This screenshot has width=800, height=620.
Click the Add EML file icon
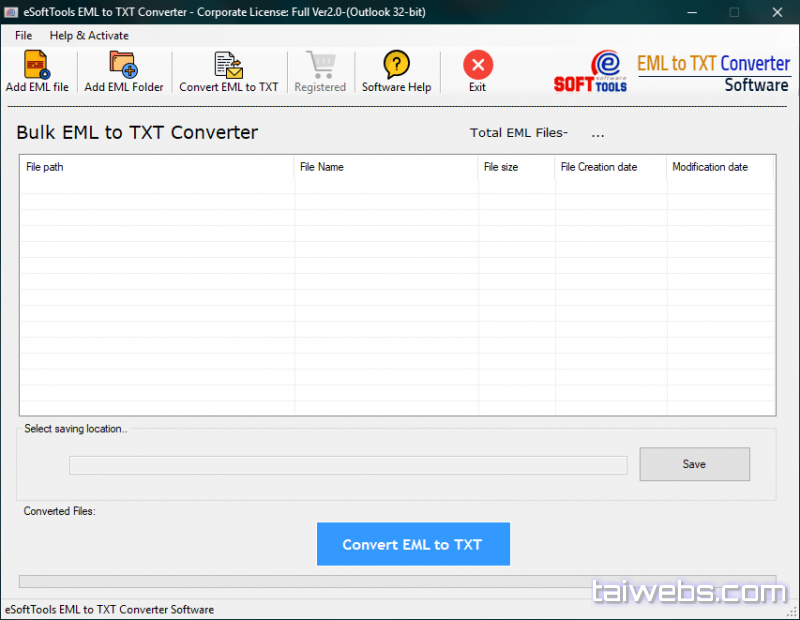[x=37, y=66]
